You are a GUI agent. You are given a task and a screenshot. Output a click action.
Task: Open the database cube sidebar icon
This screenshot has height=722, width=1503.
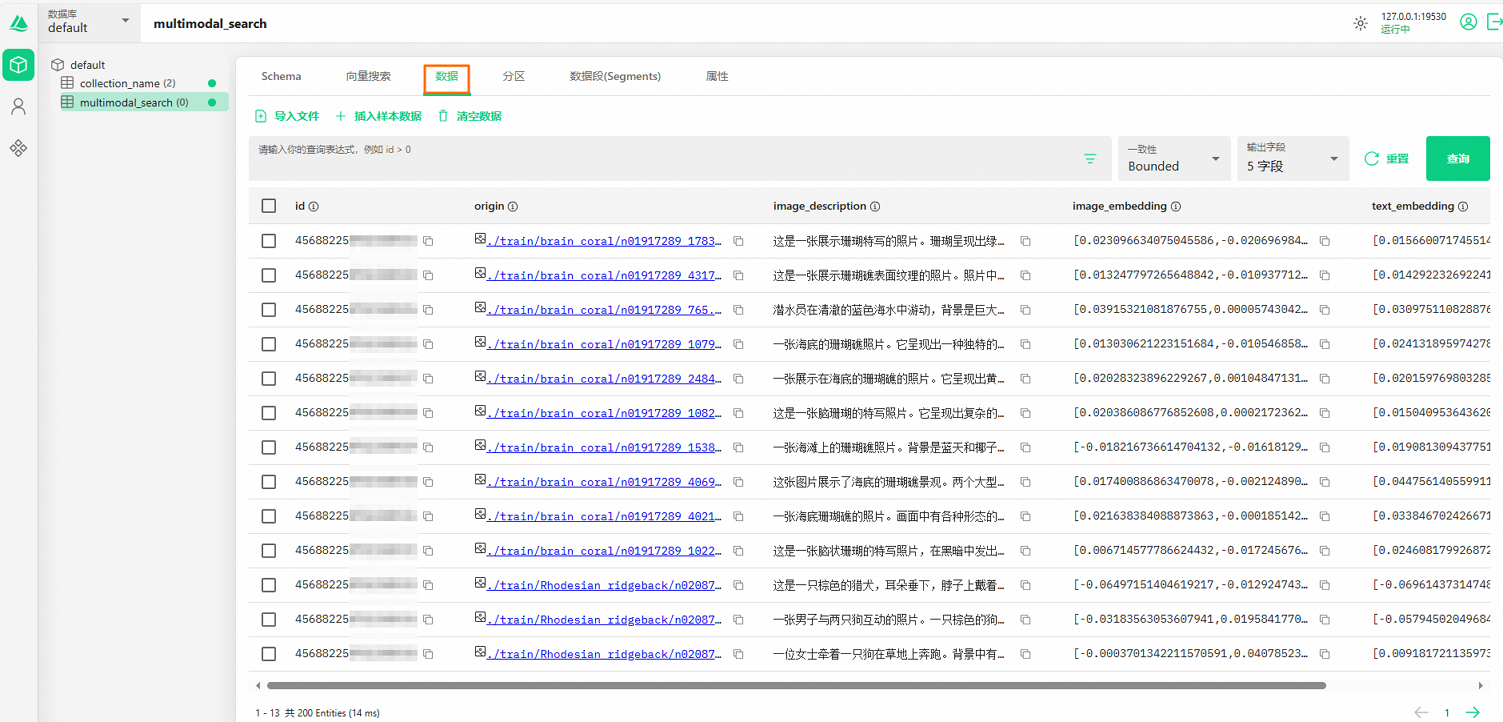[18, 65]
